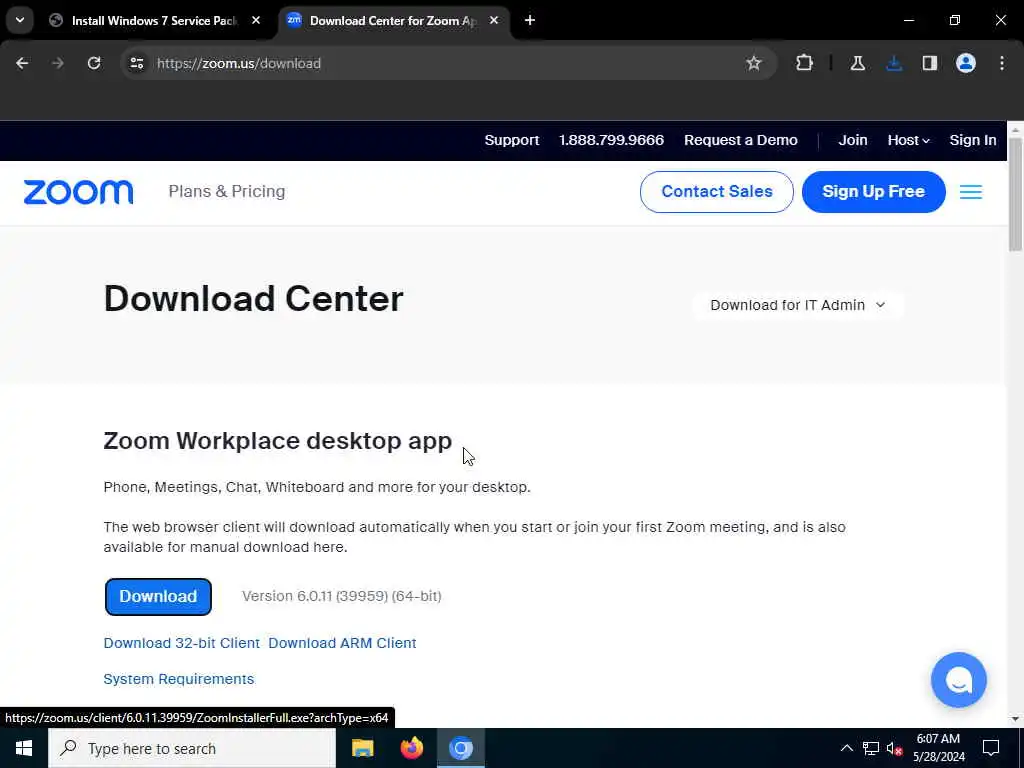Open Request a Demo link
1024x768 pixels.
(741, 140)
